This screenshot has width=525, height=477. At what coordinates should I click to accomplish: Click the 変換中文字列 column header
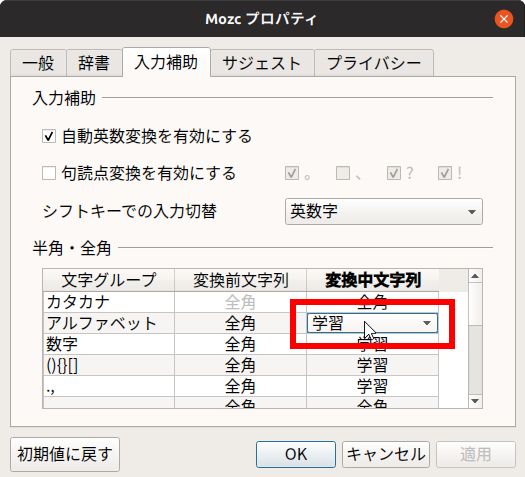pyautogui.click(x=373, y=280)
